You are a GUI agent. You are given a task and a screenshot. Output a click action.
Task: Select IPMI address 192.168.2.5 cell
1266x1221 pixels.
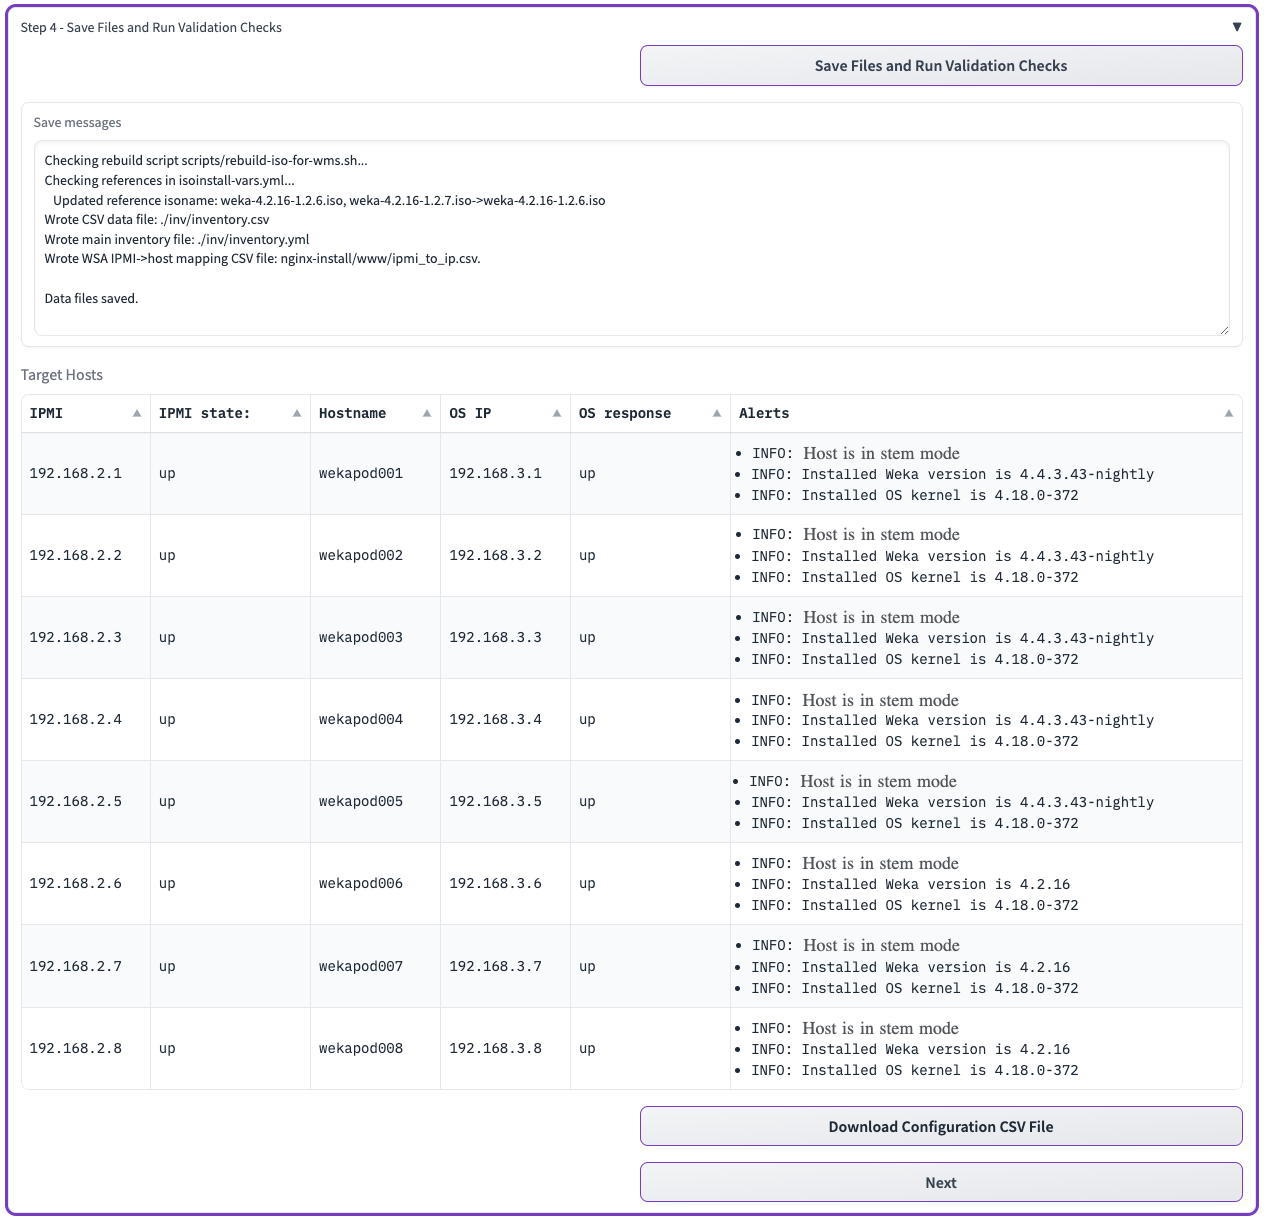coord(76,802)
